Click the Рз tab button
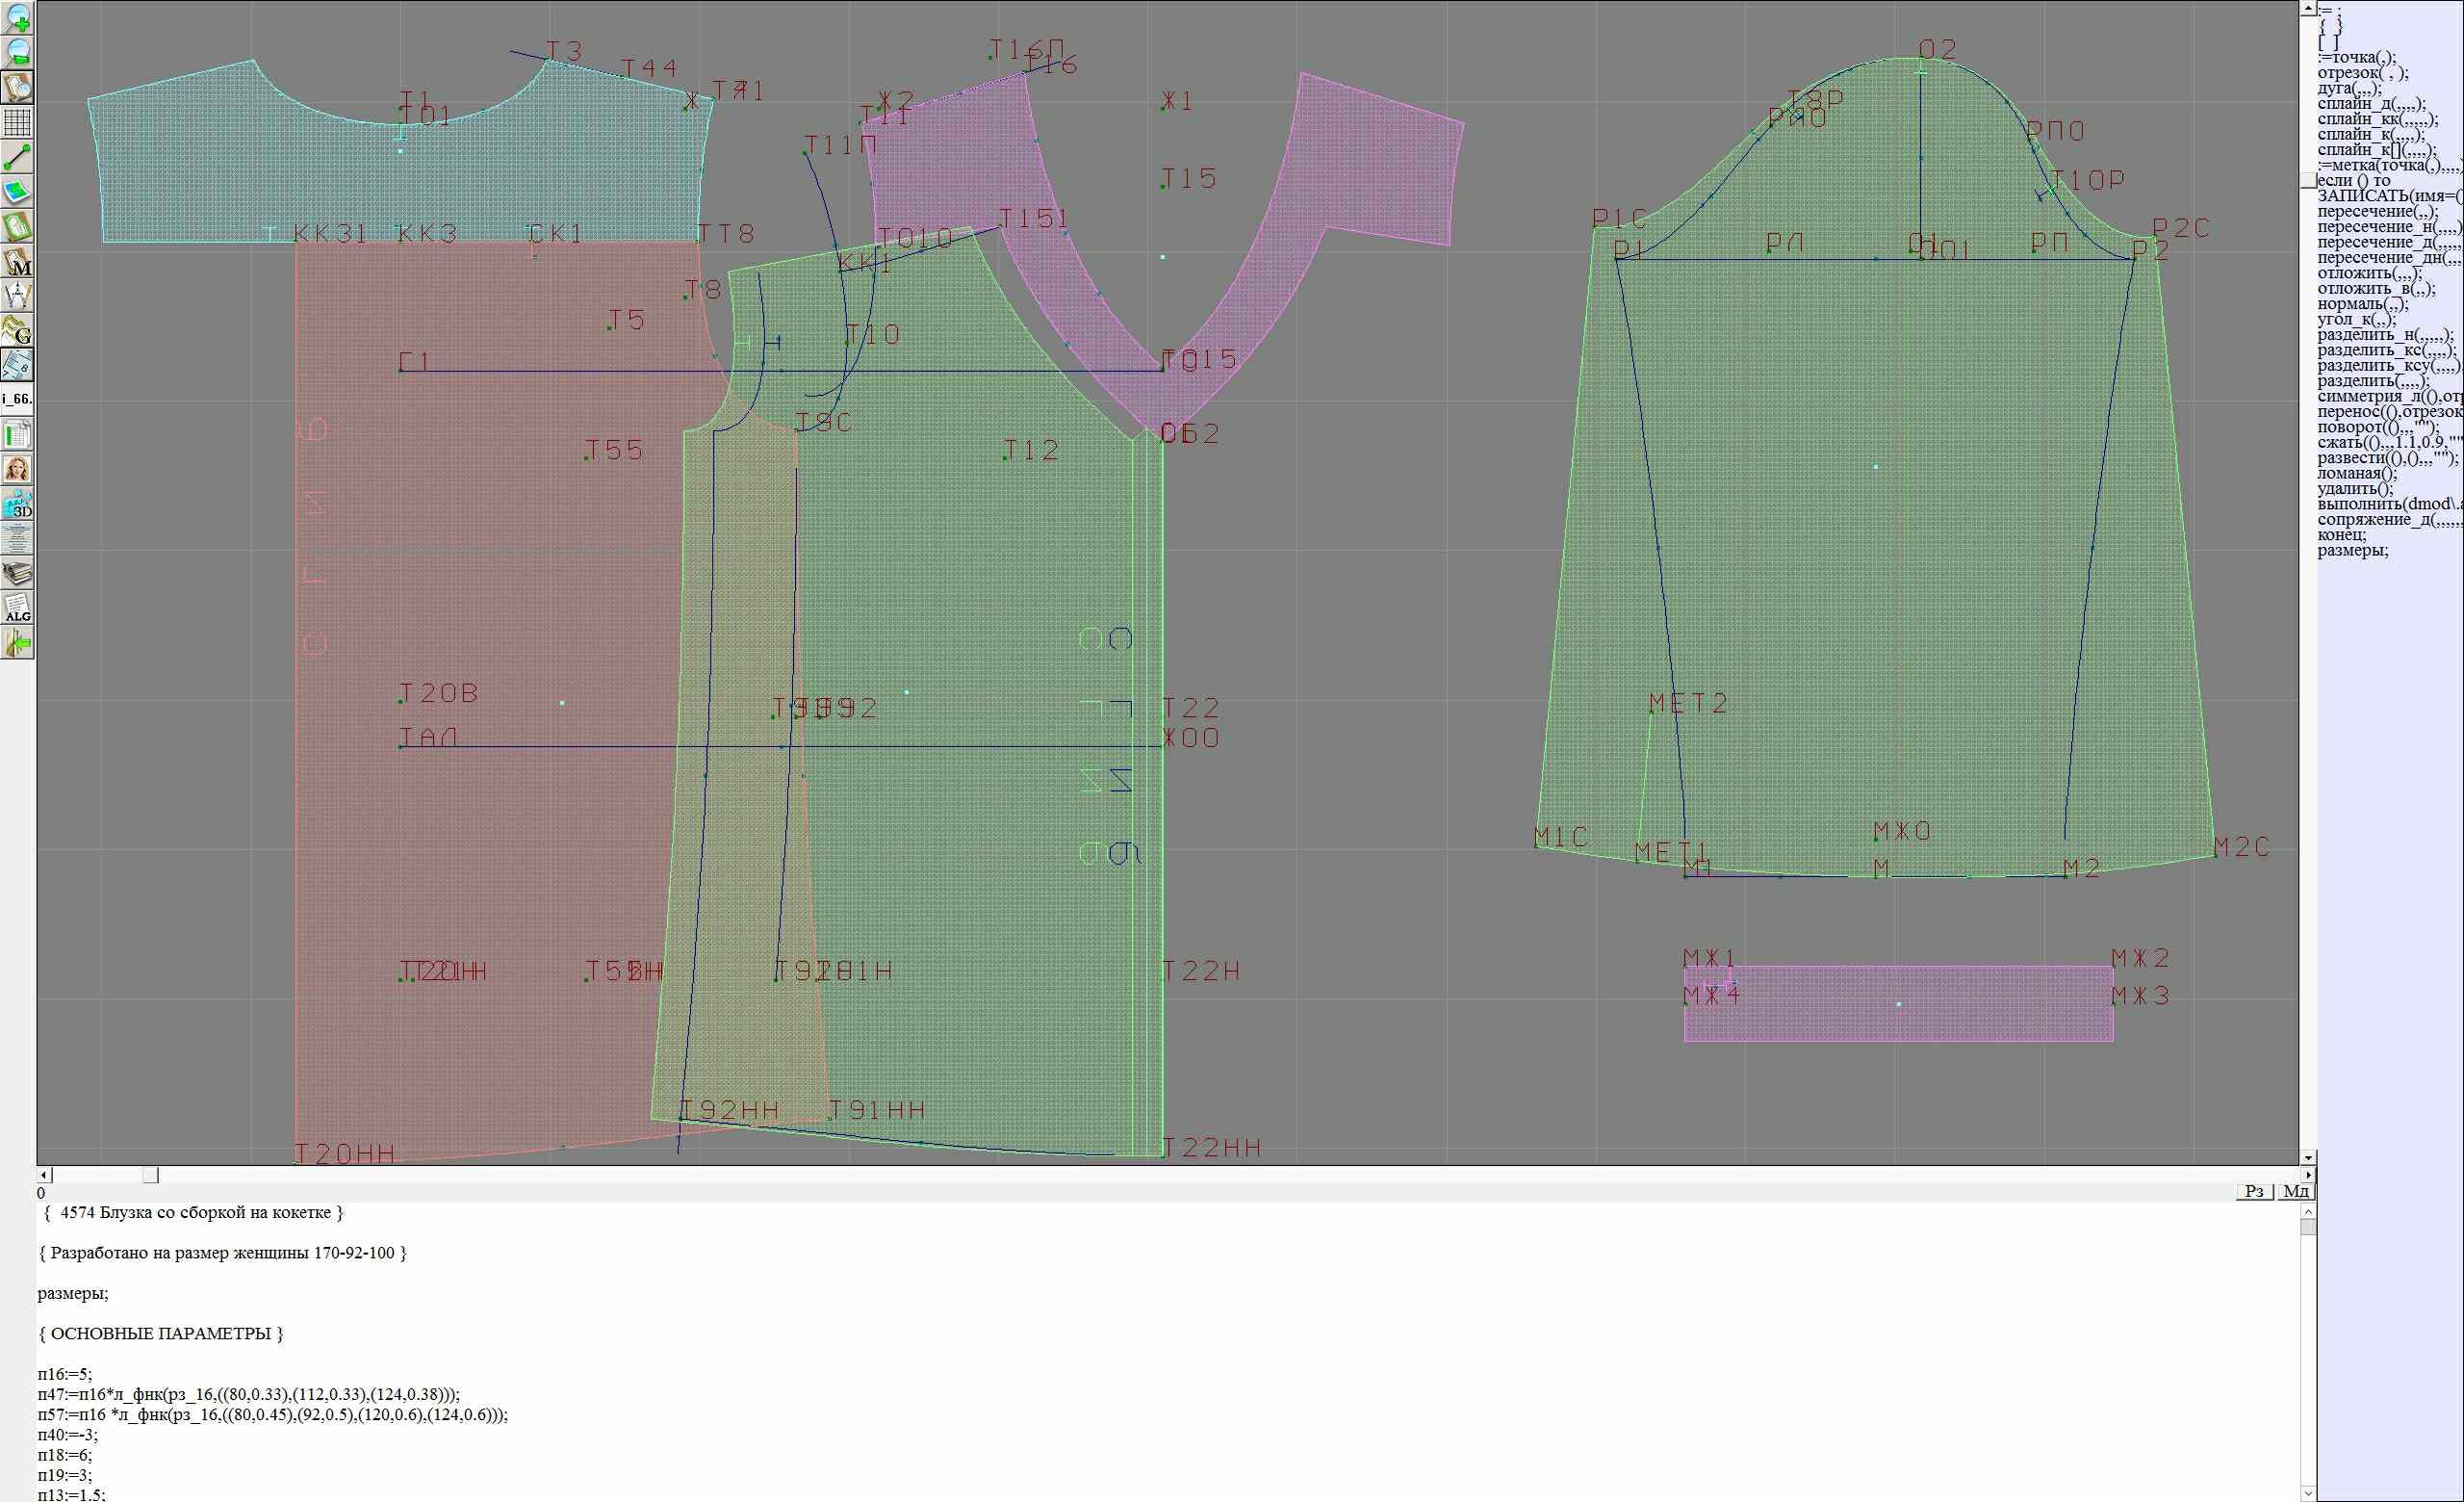 pyautogui.click(x=2254, y=1191)
